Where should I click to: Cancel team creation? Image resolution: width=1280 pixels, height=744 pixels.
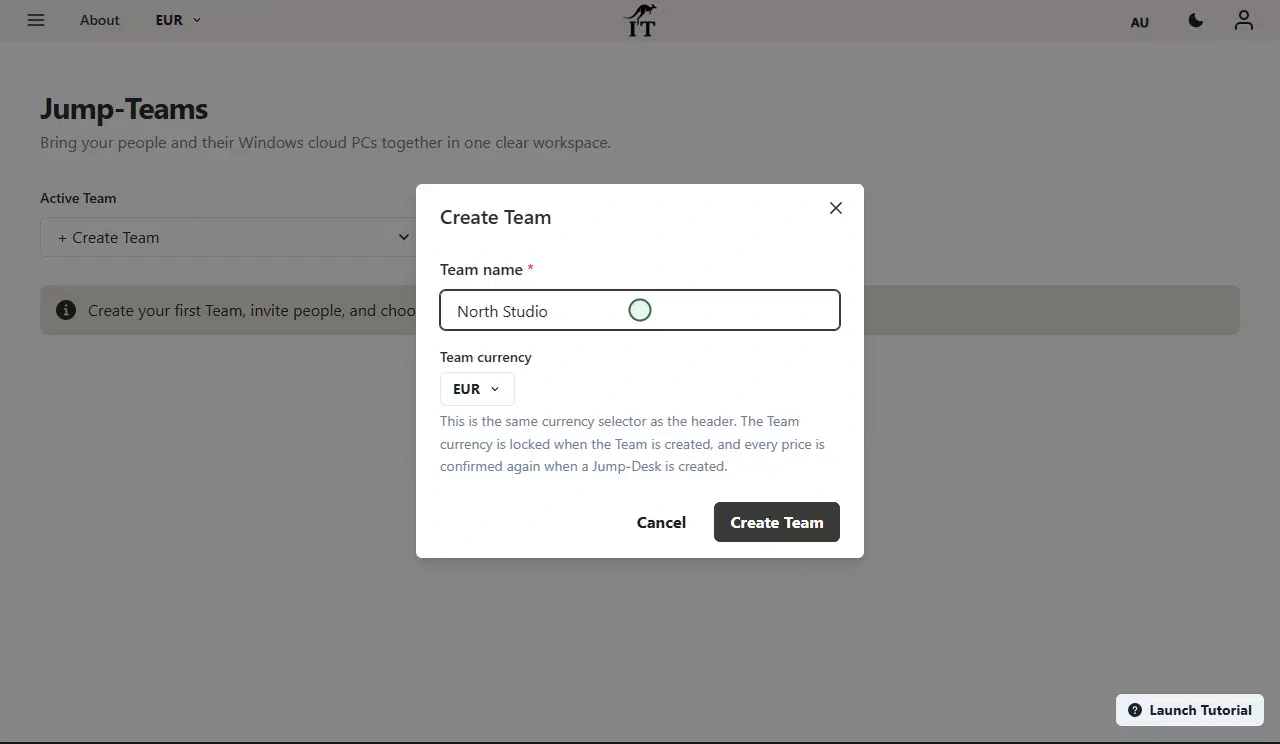[661, 522]
